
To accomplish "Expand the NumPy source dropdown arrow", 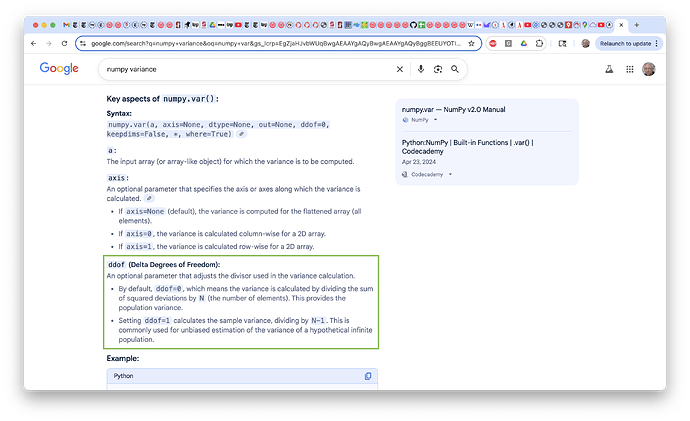I will pos(436,120).
